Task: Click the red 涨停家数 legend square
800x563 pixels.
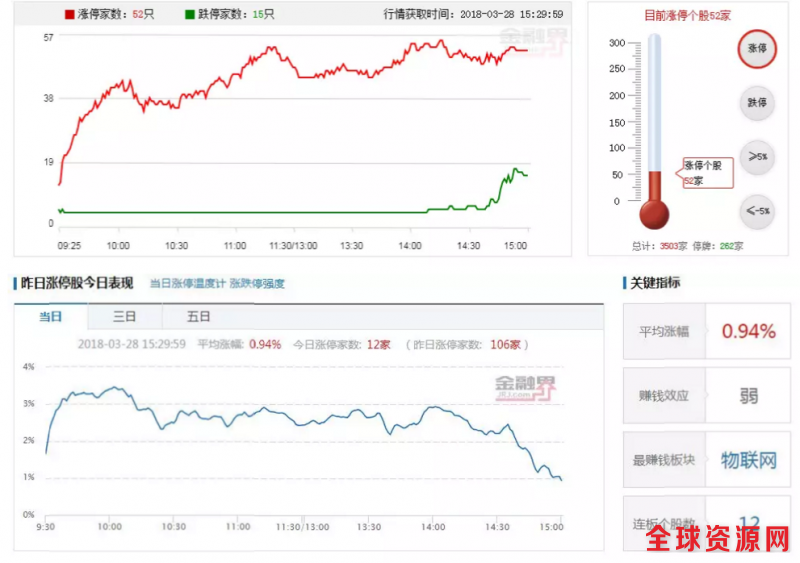Action: pyautogui.click(x=69, y=15)
